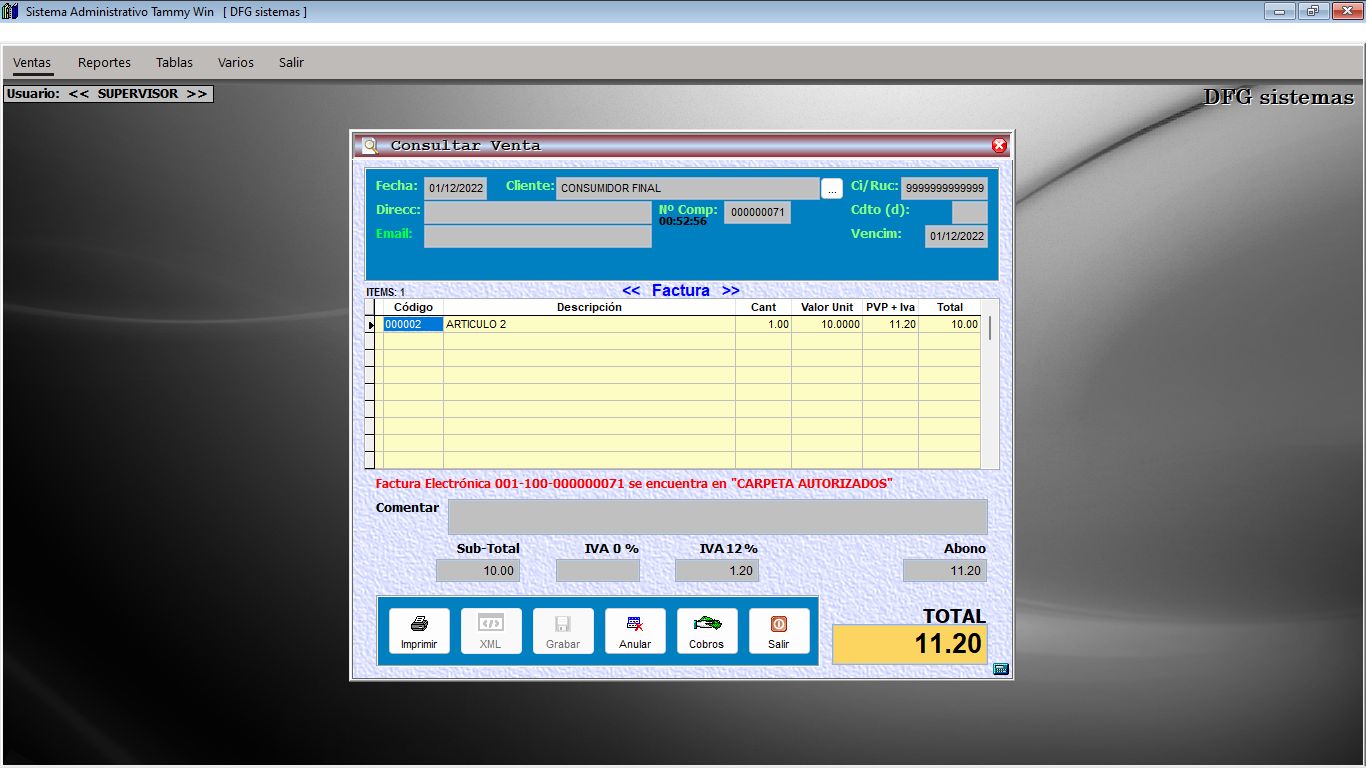
Task: Click the << Factura >> heading
Action: [x=681, y=290]
